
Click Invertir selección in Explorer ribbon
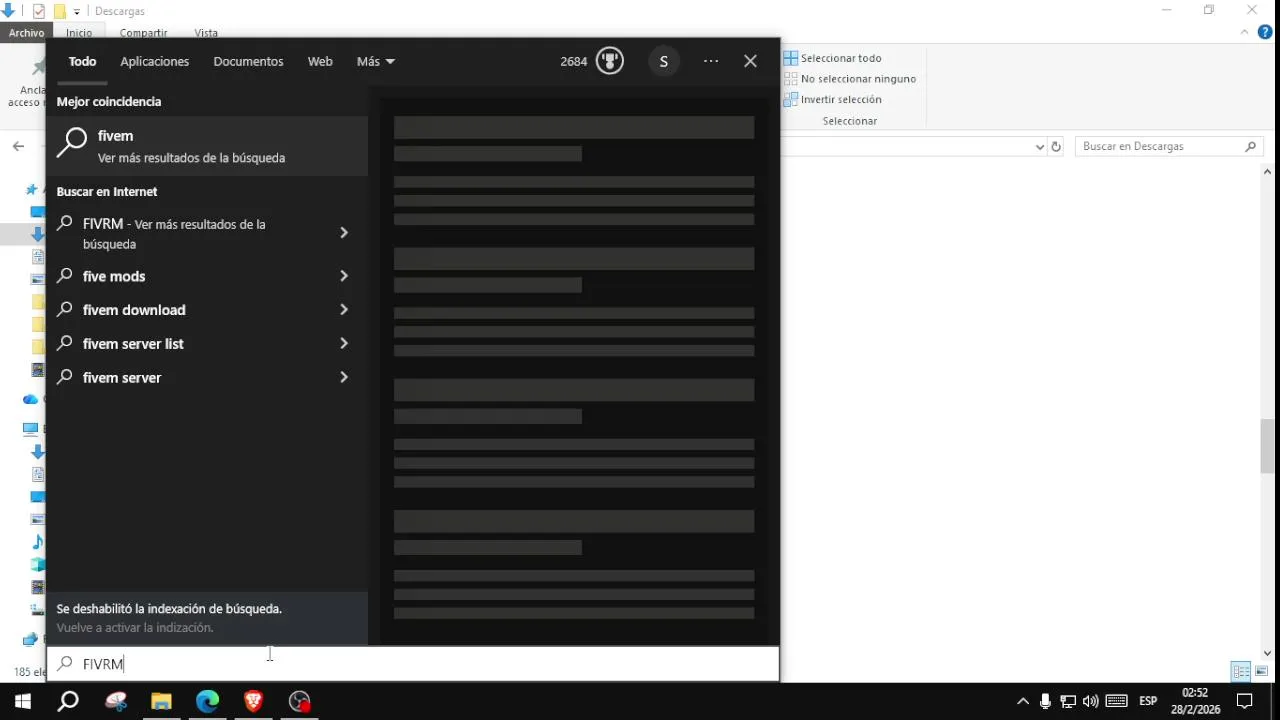(833, 99)
